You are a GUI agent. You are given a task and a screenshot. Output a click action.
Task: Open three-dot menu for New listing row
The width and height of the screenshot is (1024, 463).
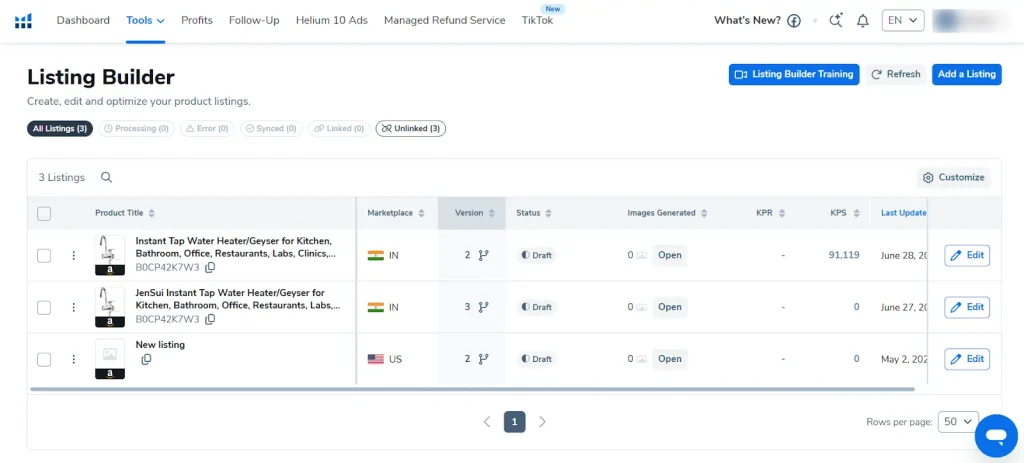click(x=74, y=359)
